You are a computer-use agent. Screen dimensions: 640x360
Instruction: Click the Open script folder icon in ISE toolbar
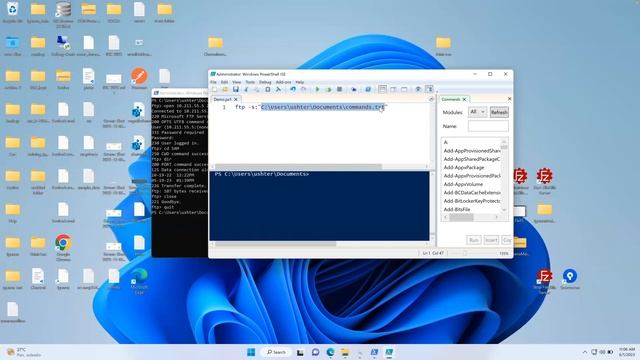tap(225, 89)
